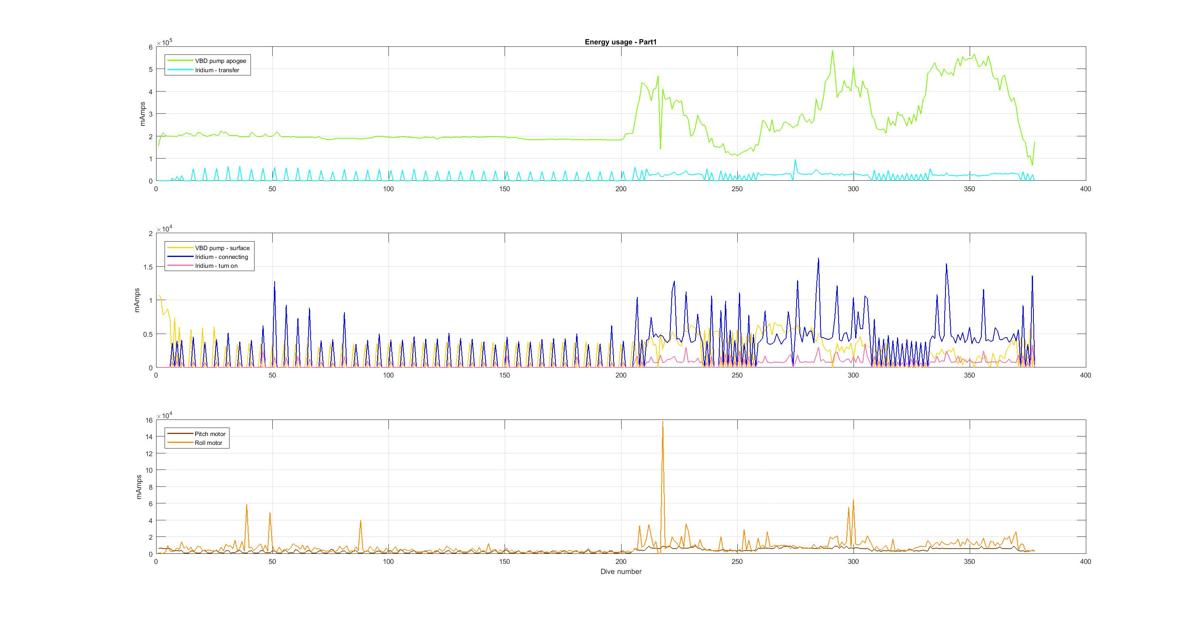The image size is (1200, 622).
Task: Click the "mAmps" label of the Iridium connecting plot
Action: [x=138, y=301]
